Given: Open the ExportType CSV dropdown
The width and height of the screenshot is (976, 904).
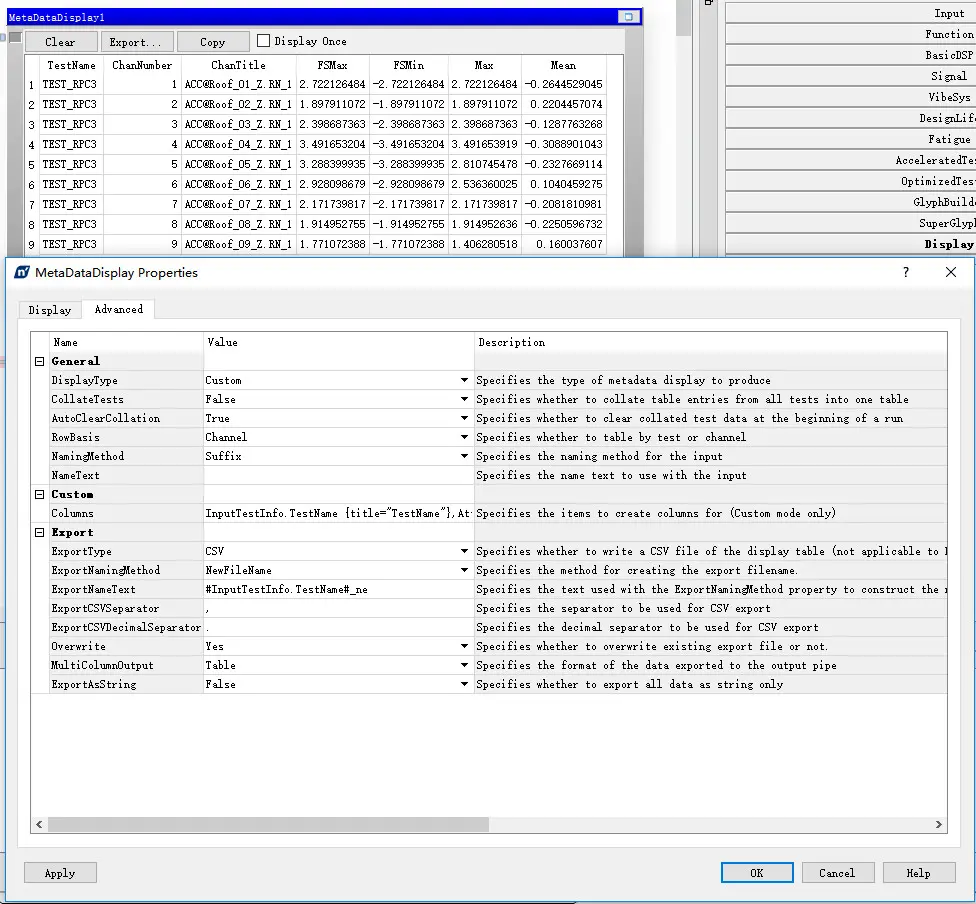Looking at the screenshot, I should pos(464,552).
